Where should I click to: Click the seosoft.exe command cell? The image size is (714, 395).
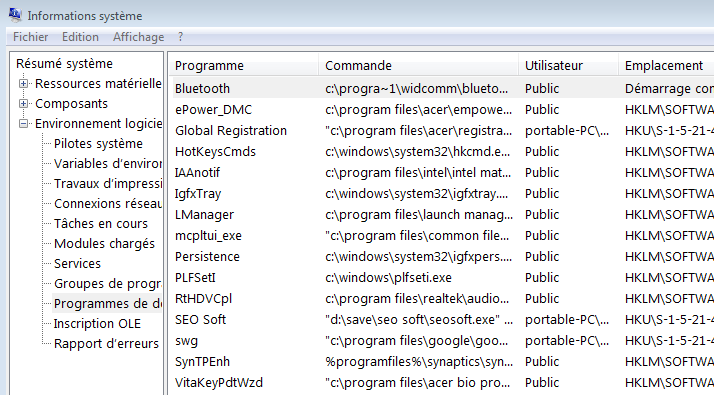coord(419,319)
